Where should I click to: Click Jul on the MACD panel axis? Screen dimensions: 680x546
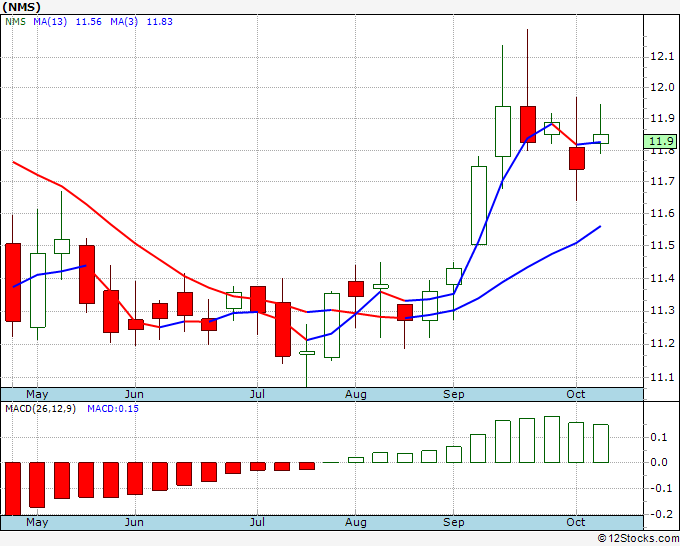click(257, 522)
